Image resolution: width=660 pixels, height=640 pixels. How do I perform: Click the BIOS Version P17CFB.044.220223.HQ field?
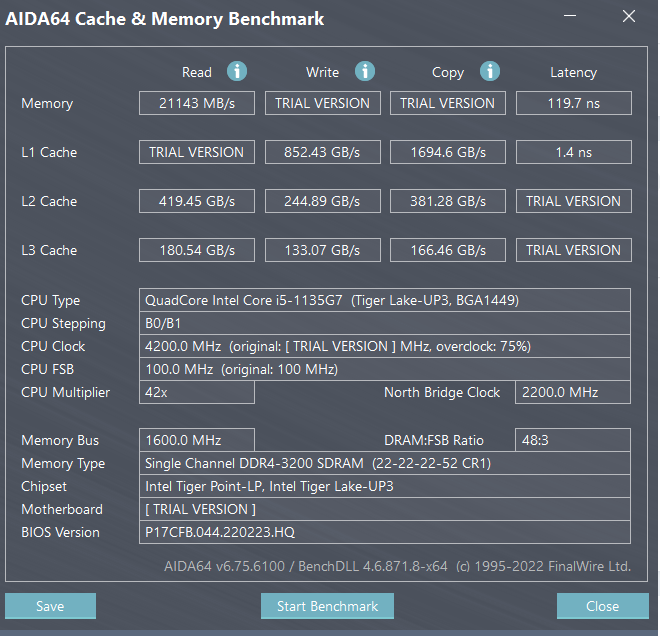(385, 532)
